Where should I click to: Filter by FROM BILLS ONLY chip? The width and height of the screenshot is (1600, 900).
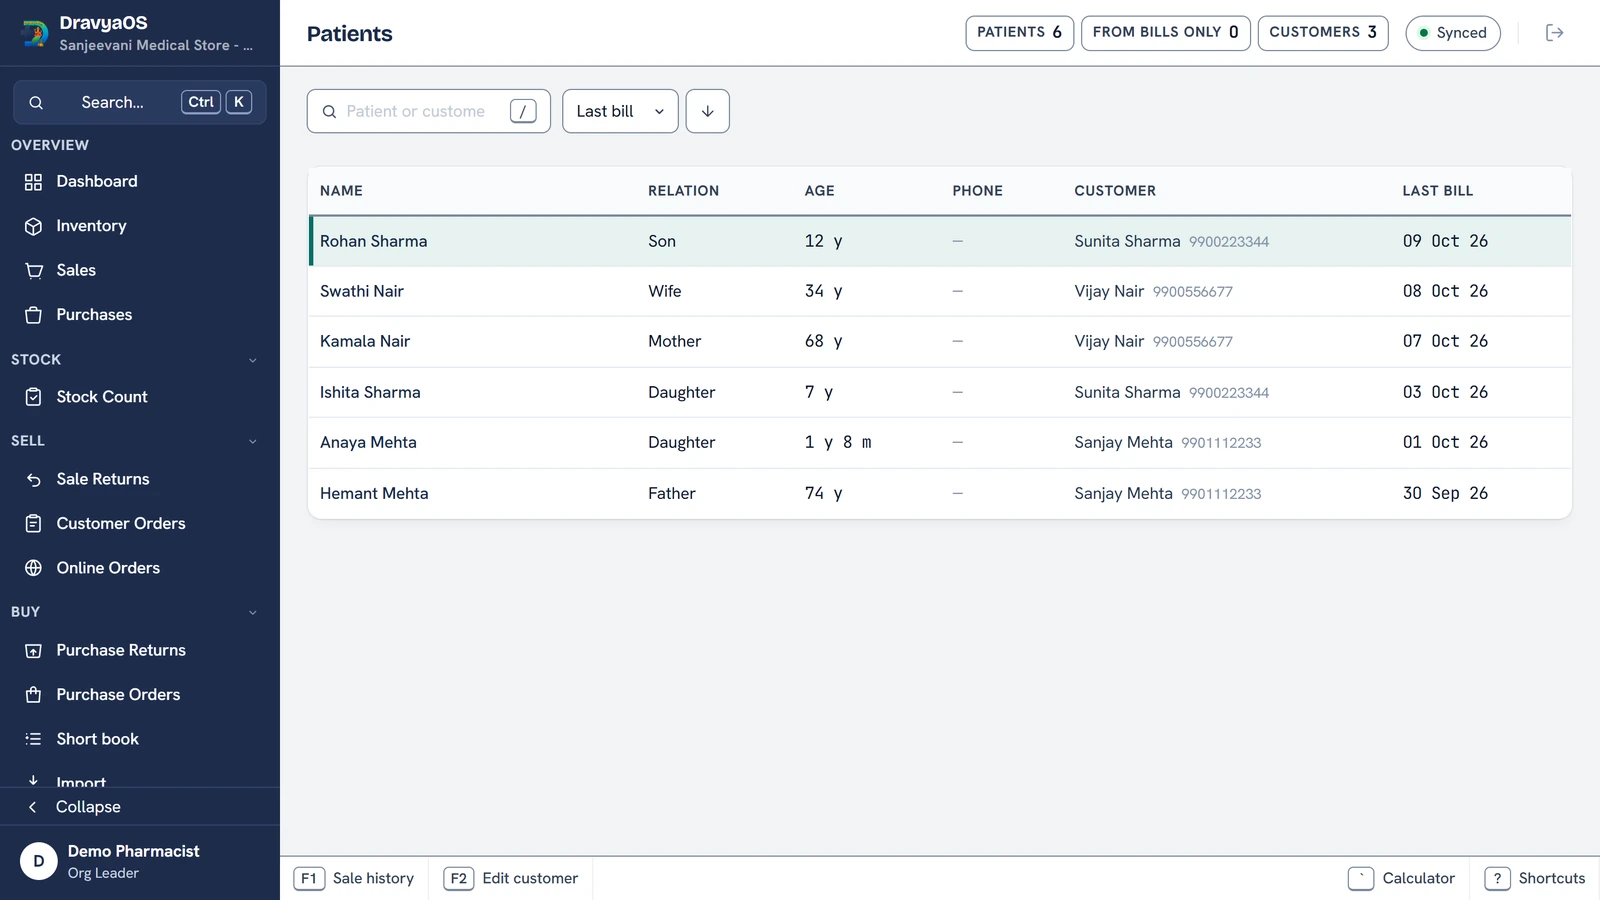tap(1165, 33)
